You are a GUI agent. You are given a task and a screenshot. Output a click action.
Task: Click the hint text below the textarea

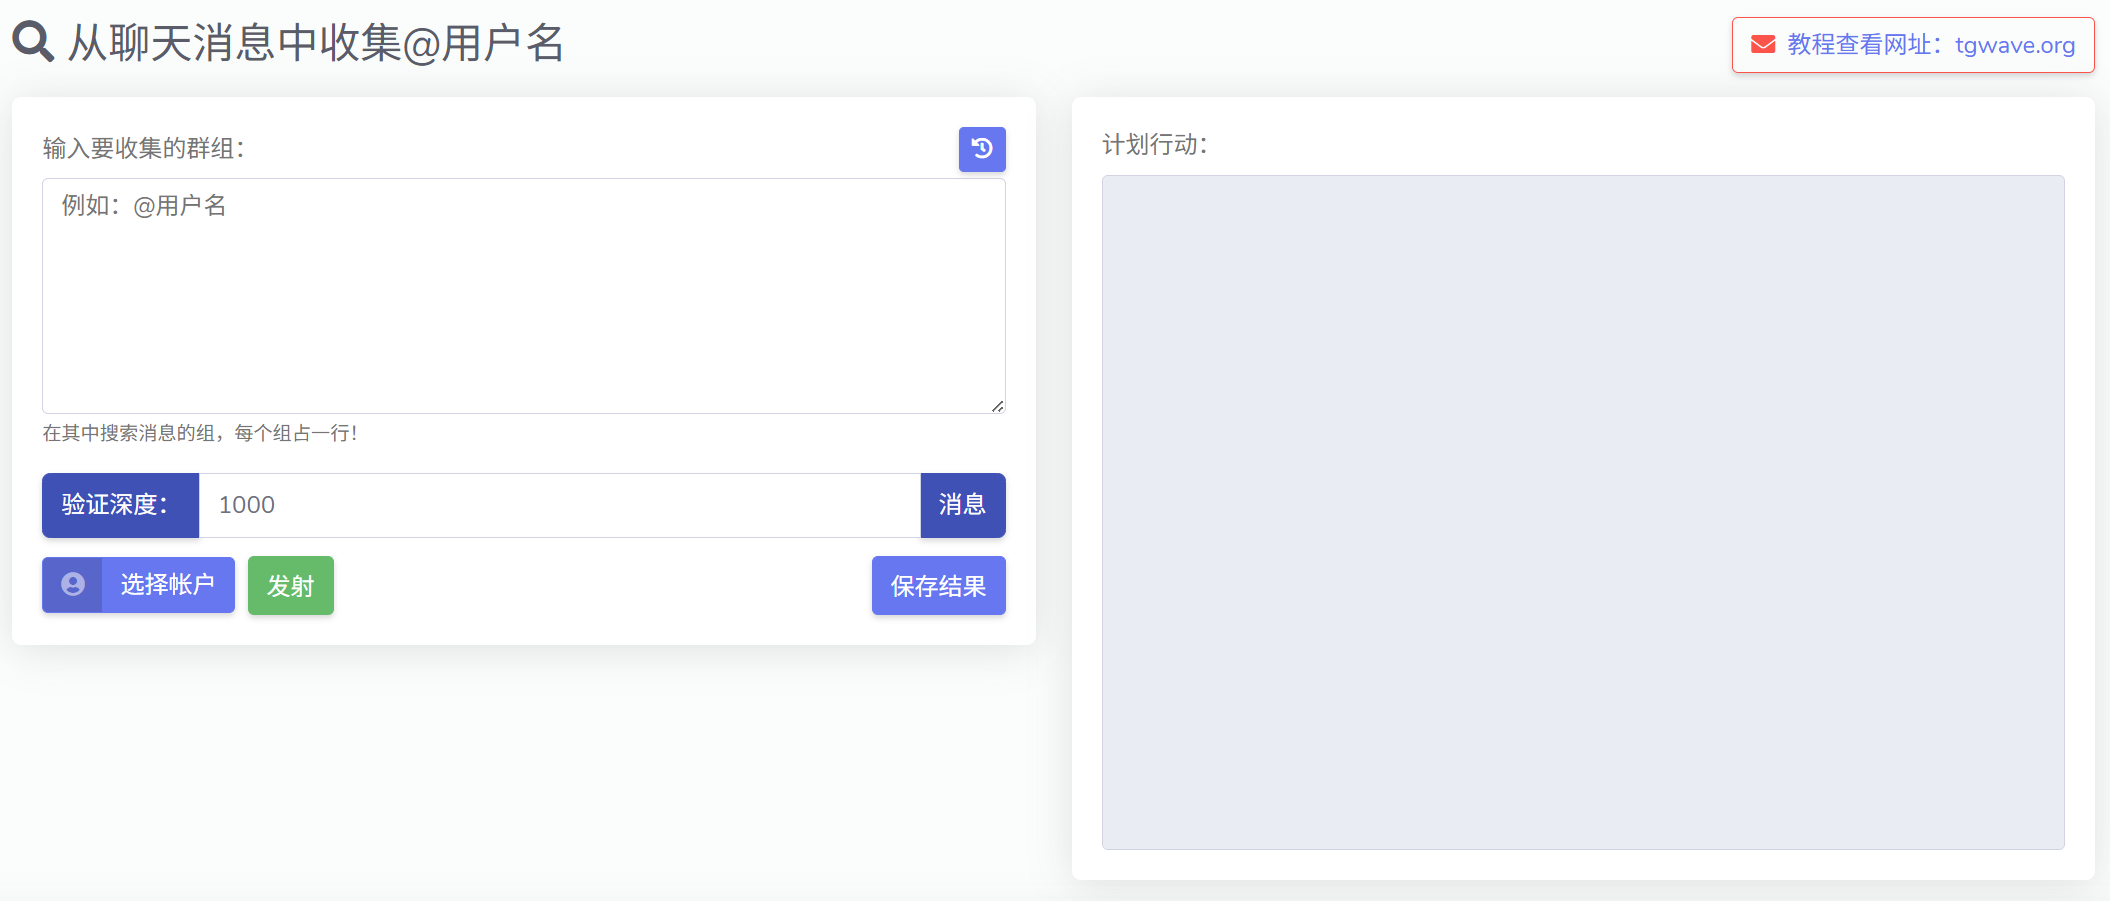click(200, 433)
